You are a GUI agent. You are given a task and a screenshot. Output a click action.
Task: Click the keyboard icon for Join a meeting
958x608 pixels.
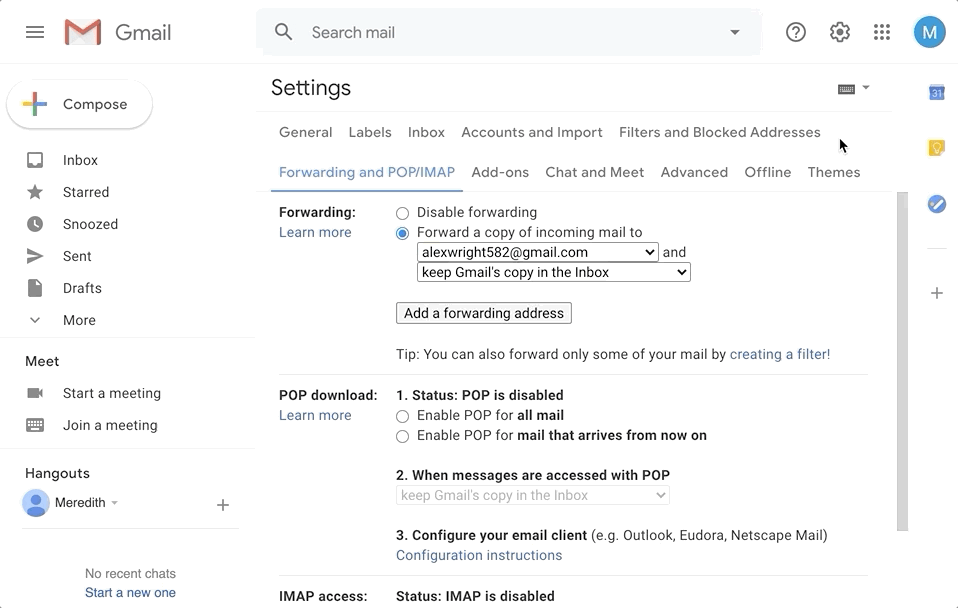click(35, 425)
